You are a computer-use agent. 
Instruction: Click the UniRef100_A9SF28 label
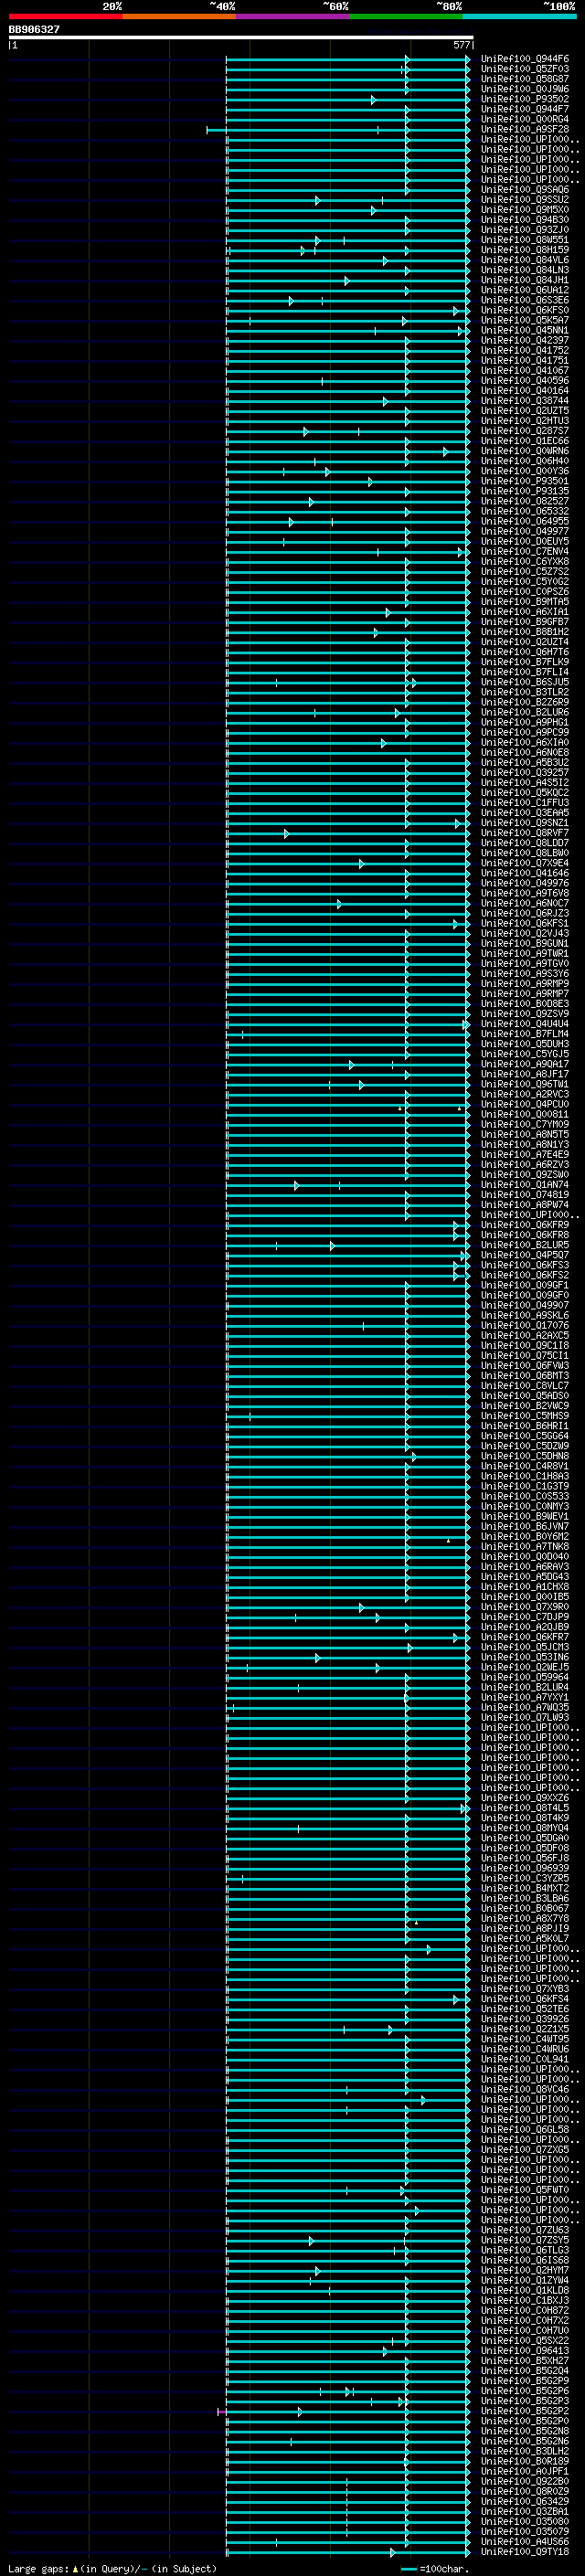525,129
